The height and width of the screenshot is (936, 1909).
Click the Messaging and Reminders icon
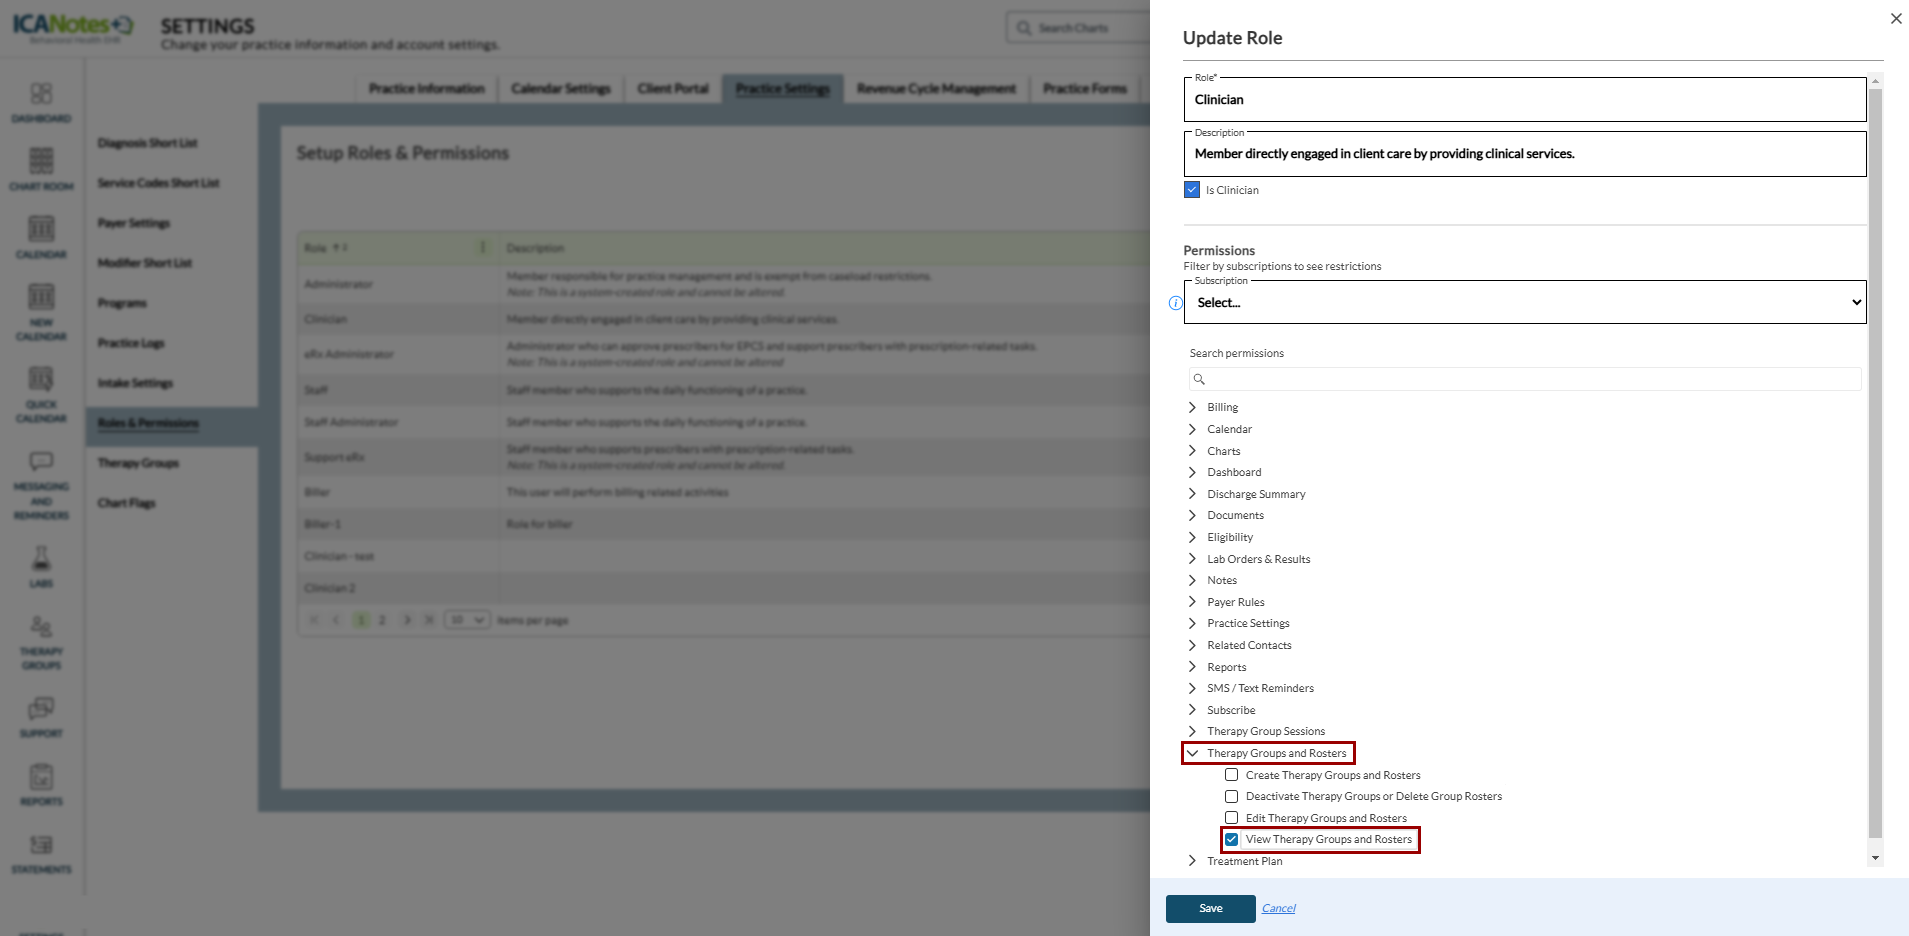41,462
